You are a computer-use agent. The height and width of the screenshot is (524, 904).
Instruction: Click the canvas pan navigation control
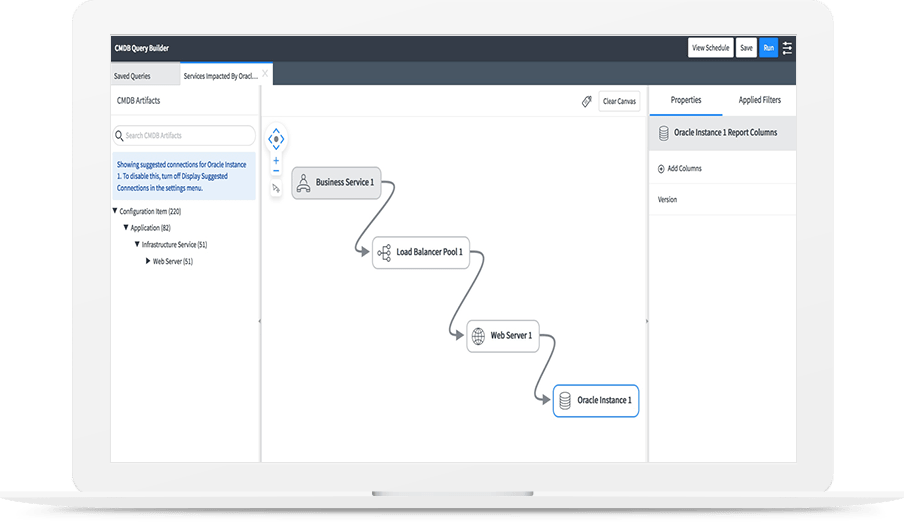click(276, 139)
